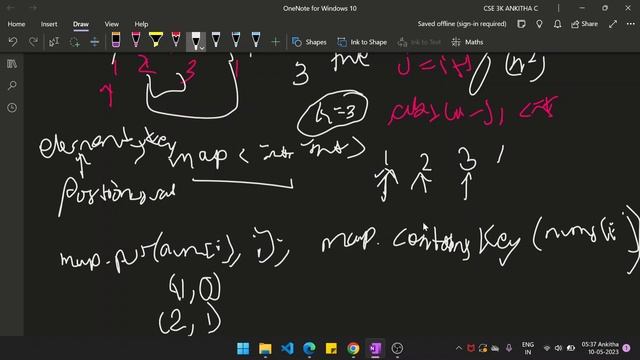Screen dimensions: 640x360
Task: Open the View tab
Action: click(111, 24)
